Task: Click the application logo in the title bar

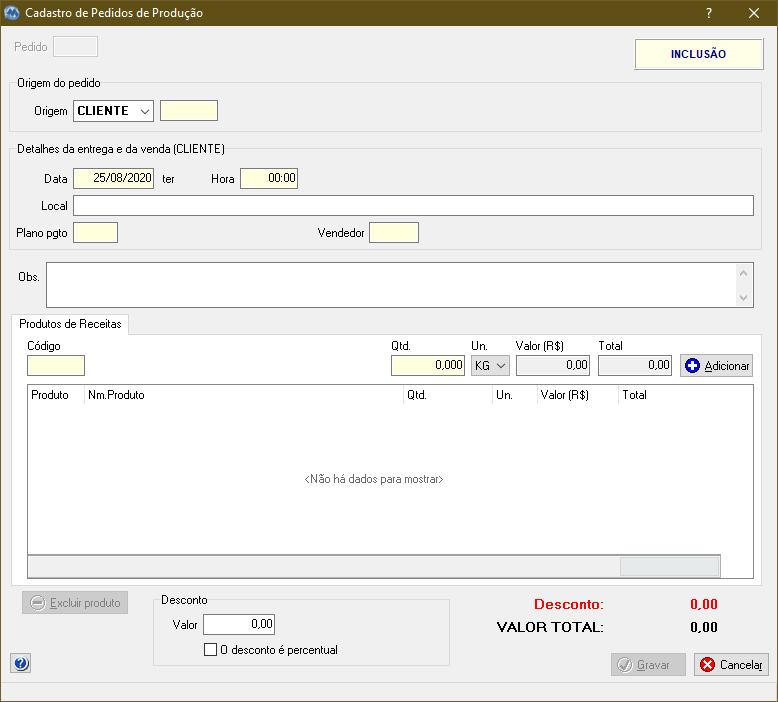Action: (11, 12)
